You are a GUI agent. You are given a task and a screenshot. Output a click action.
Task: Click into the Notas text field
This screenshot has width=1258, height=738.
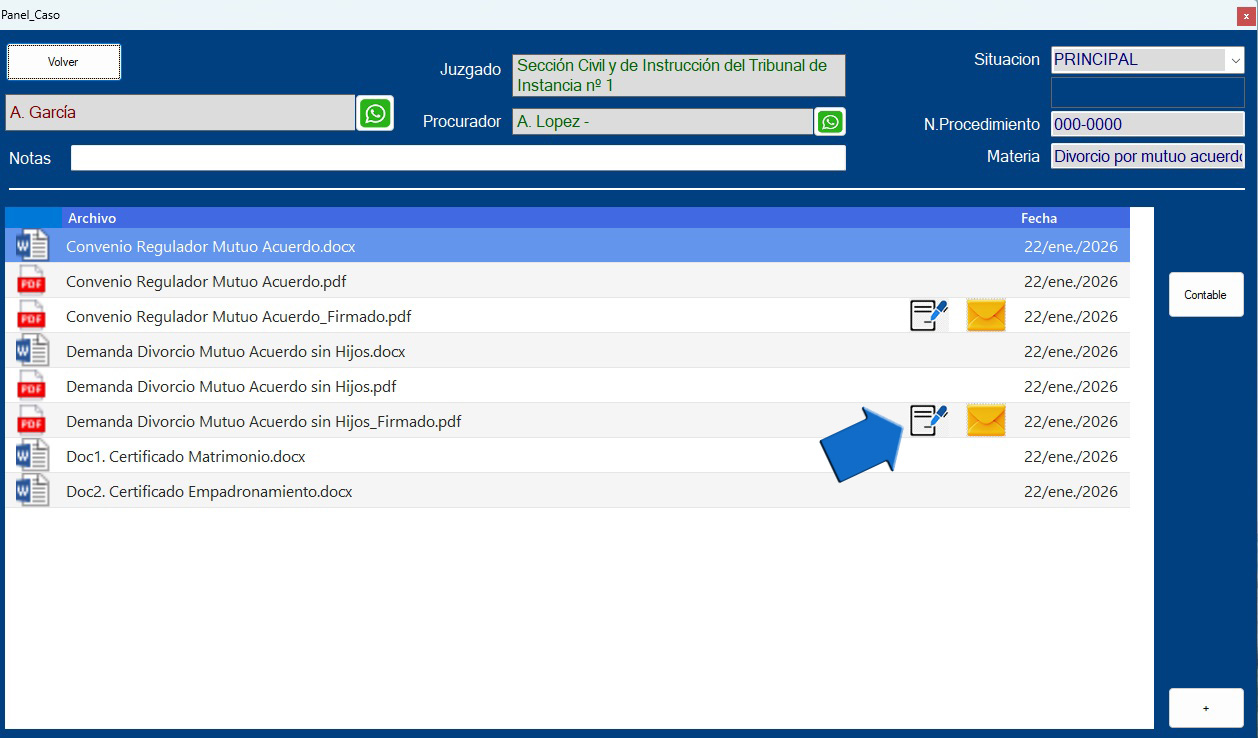point(457,158)
